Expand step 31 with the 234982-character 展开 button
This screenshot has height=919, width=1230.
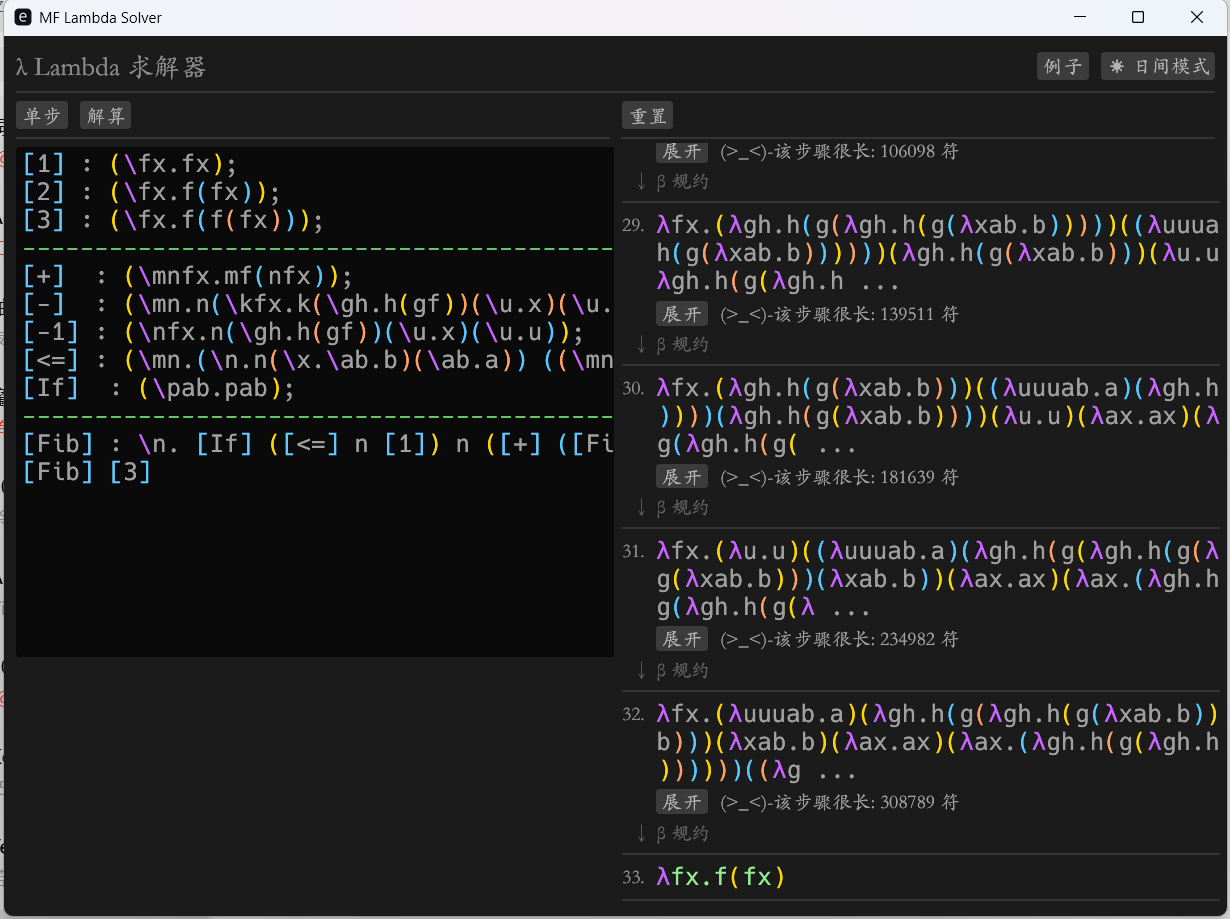[682, 639]
